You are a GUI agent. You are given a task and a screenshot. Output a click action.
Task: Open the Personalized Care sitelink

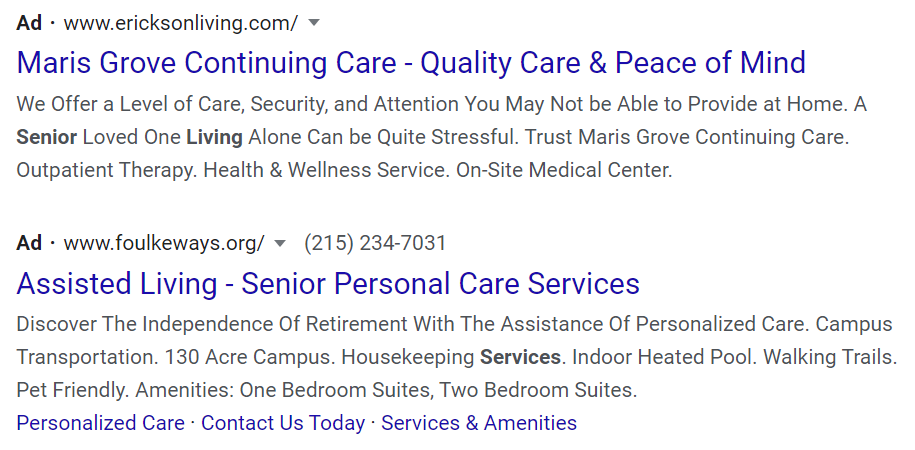tap(100, 423)
